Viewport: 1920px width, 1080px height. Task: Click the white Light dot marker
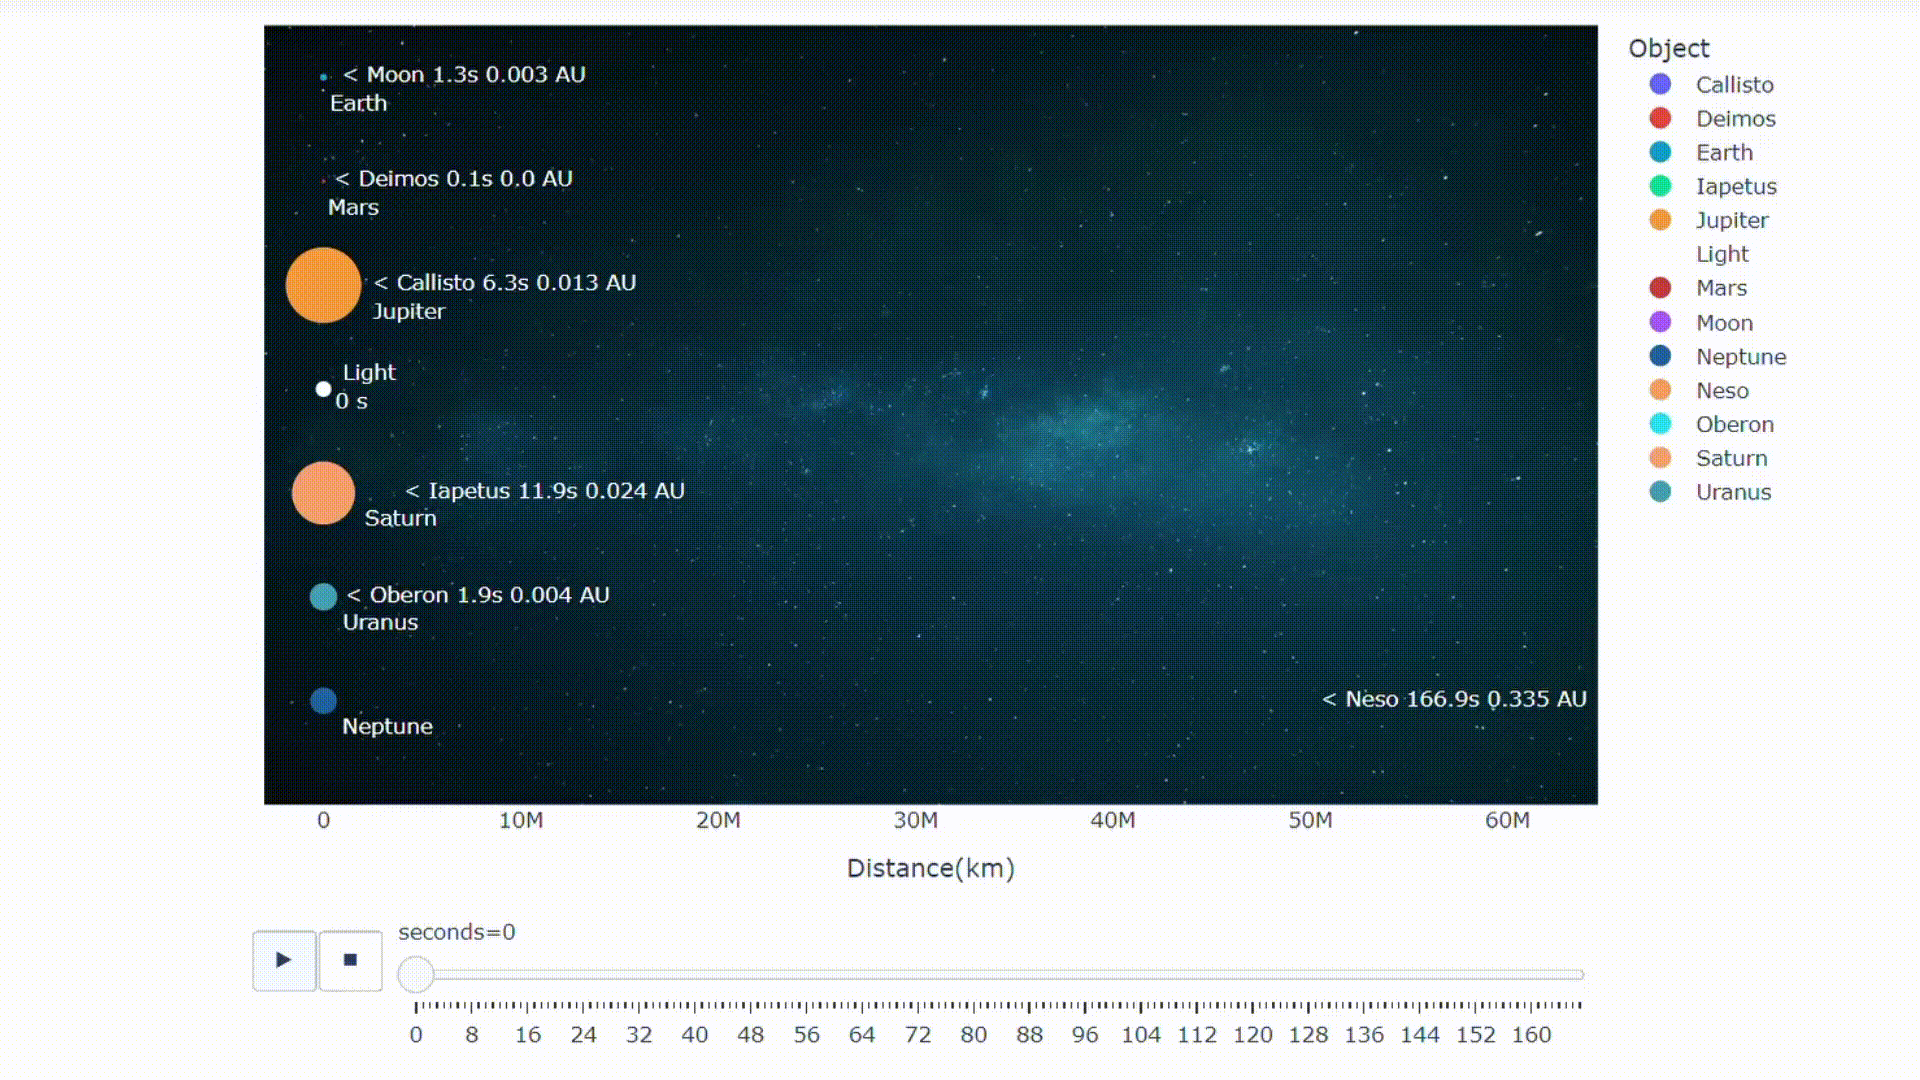pyautogui.click(x=323, y=389)
